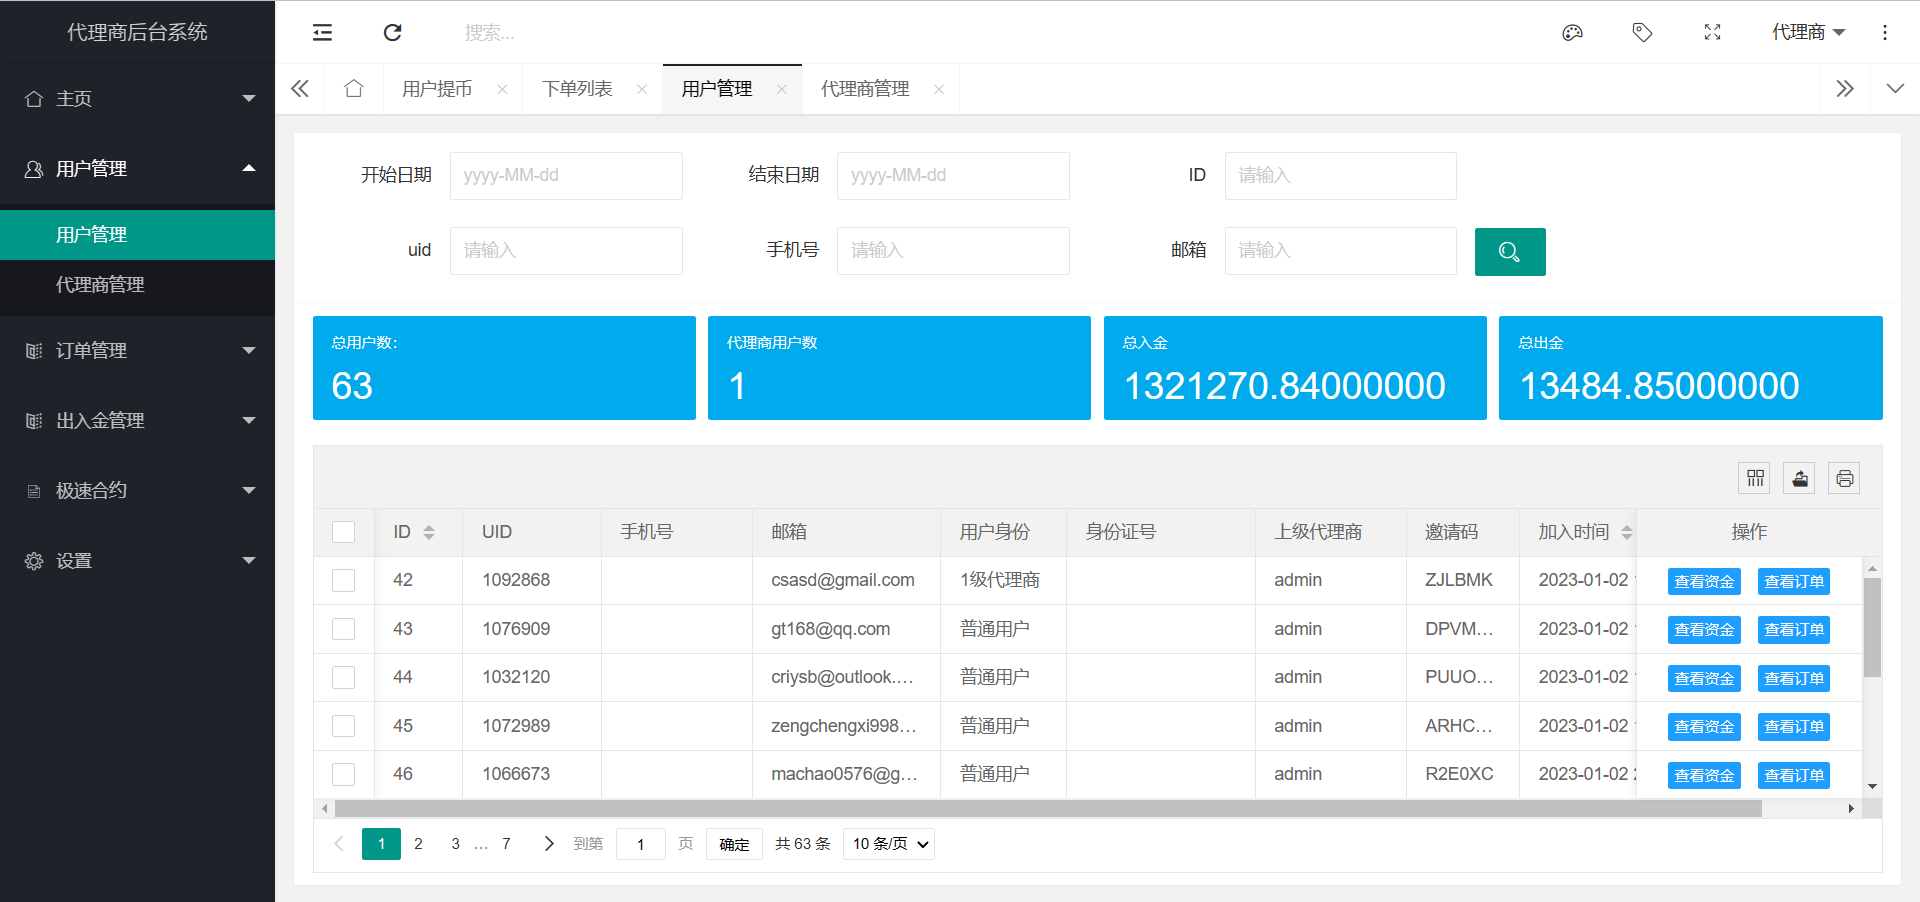Screen dimensions: 1920x902
Task: Change page size via the 10 条/页 dropdown
Action: (887, 844)
